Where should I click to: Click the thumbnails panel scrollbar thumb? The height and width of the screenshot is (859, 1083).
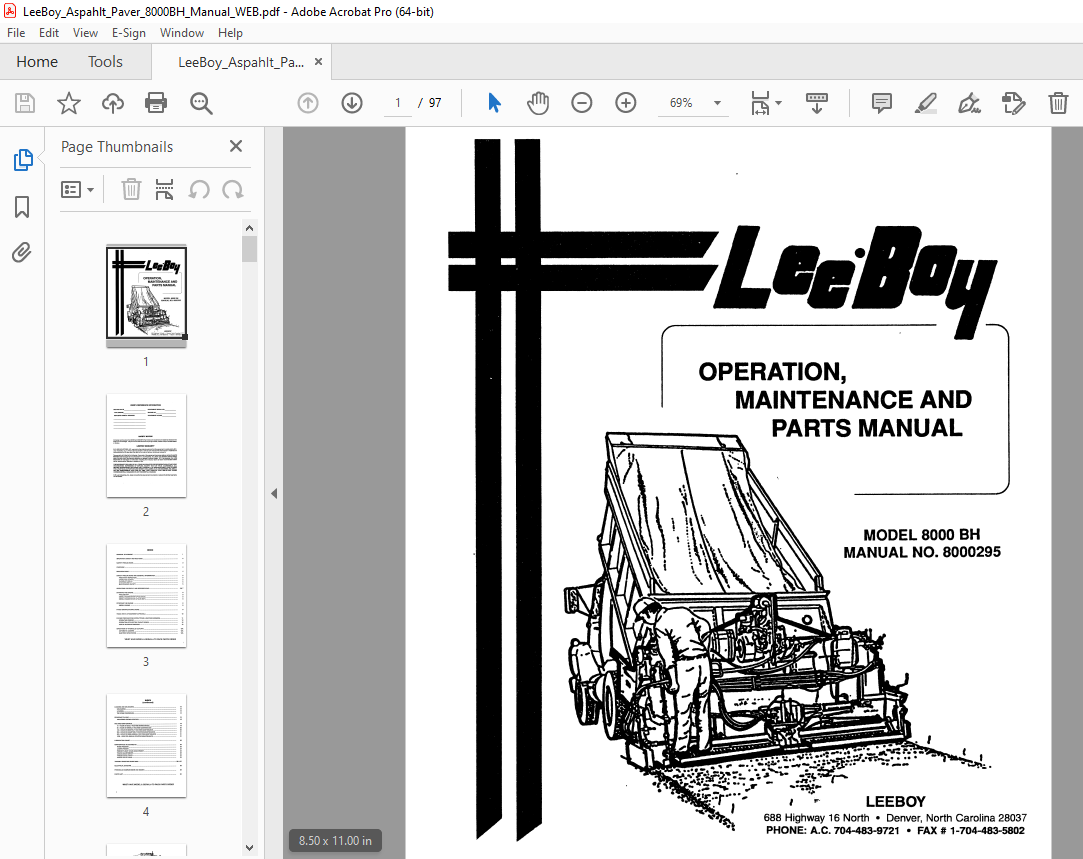pyautogui.click(x=249, y=249)
